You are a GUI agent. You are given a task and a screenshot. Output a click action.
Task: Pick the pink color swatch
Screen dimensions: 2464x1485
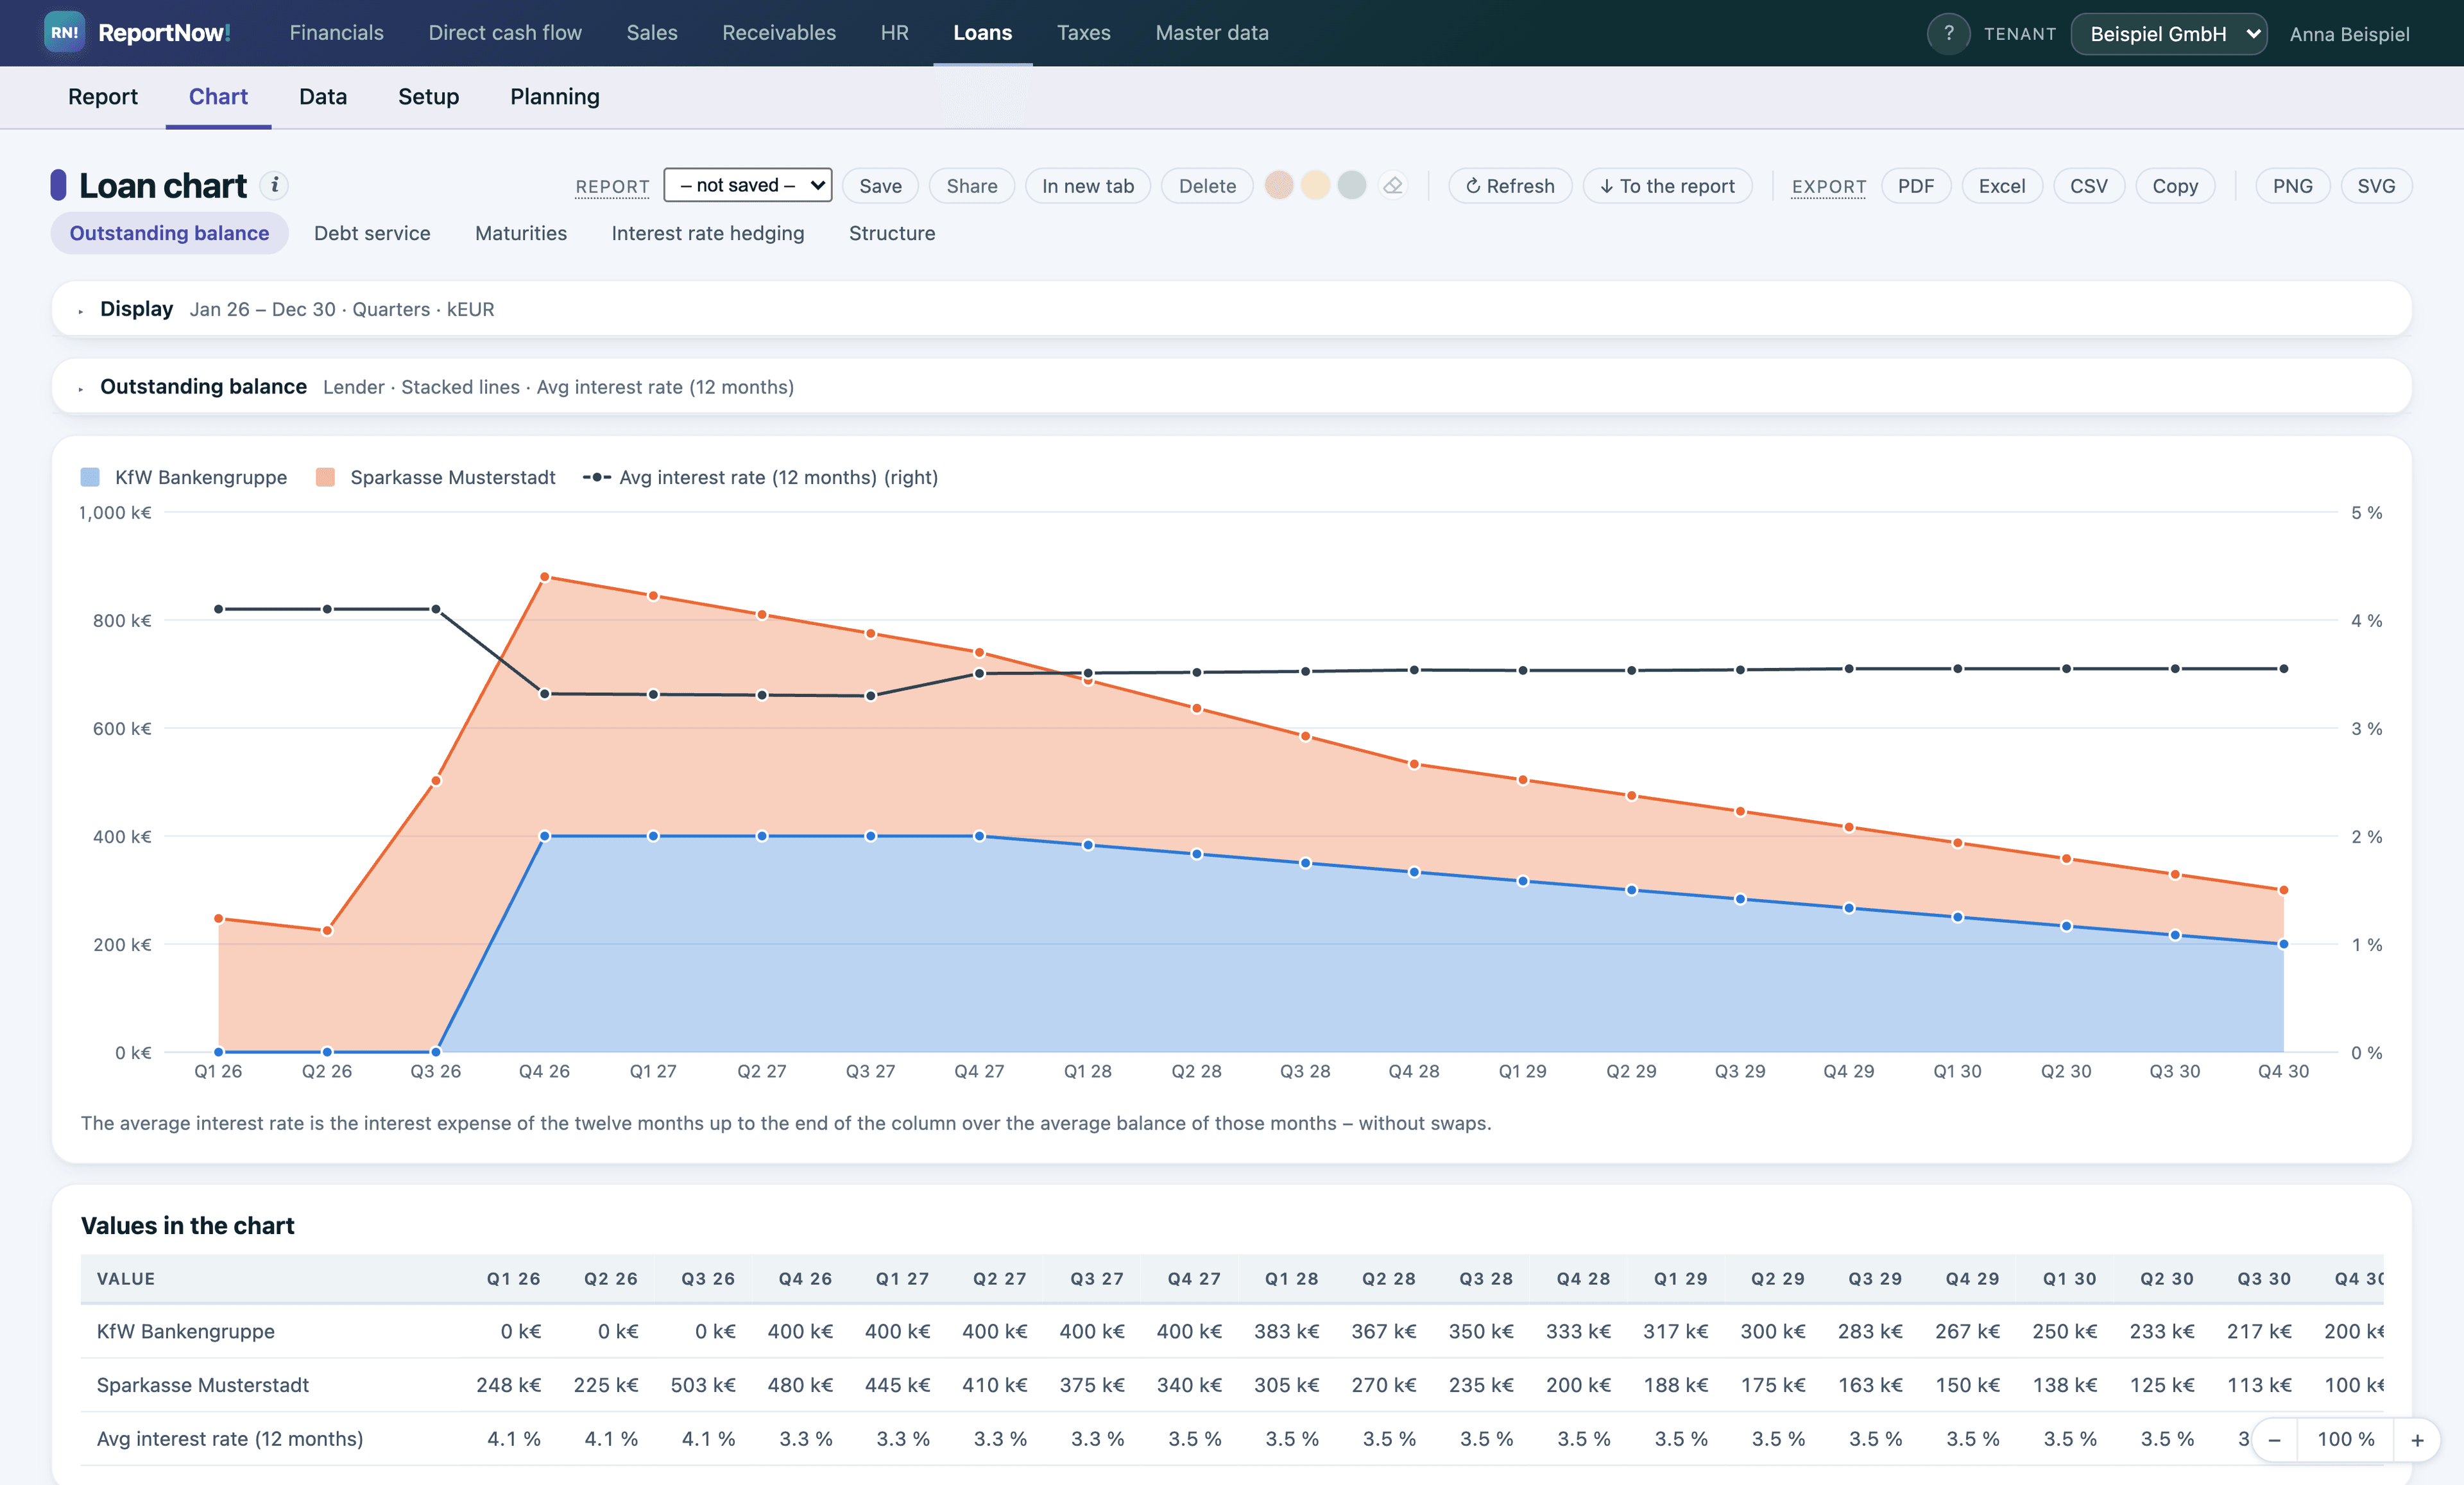(x=1279, y=185)
